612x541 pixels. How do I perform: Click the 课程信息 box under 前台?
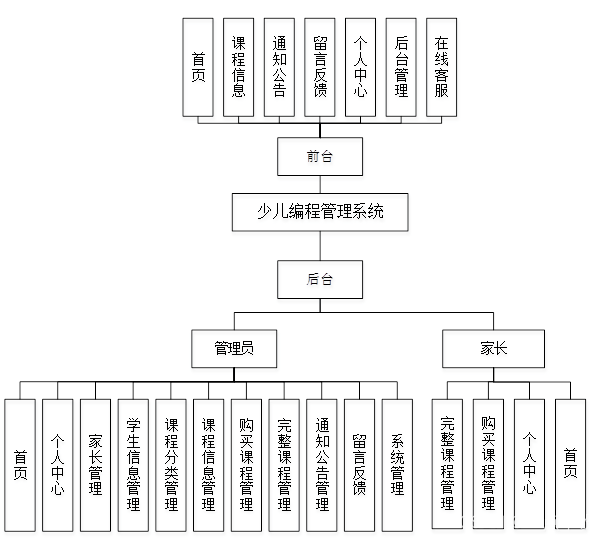(238, 67)
